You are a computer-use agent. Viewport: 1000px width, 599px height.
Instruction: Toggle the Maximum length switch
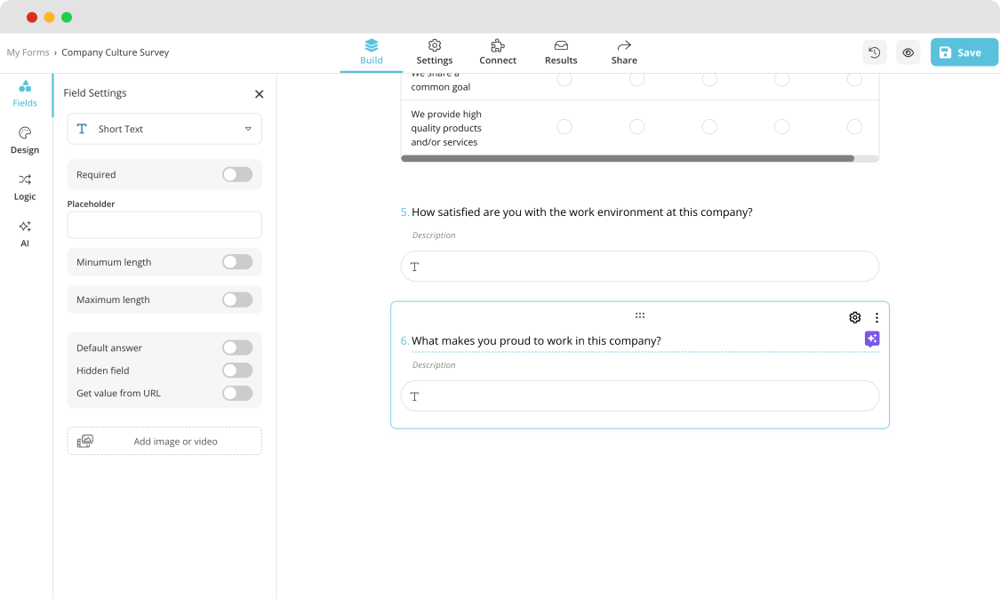[237, 300]
